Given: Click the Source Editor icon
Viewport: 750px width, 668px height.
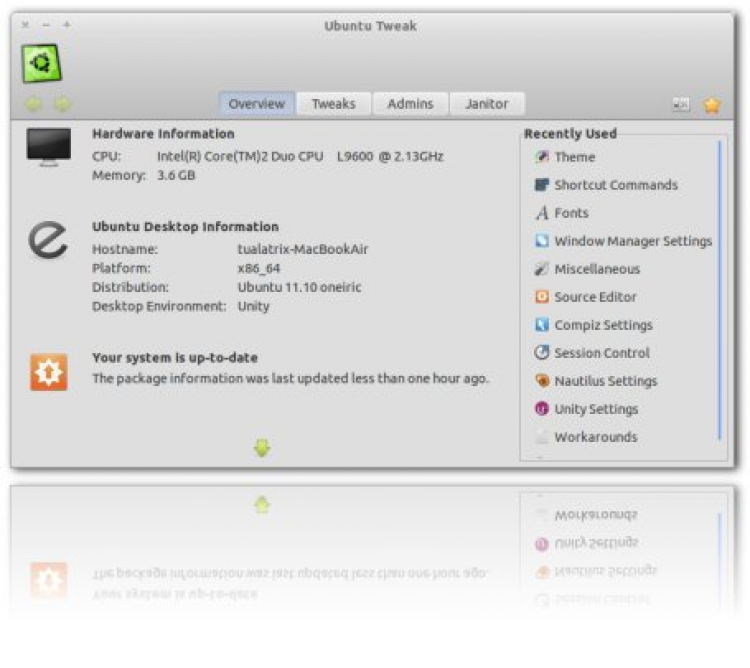Looking at the screenshot, I should pos(541,297).
